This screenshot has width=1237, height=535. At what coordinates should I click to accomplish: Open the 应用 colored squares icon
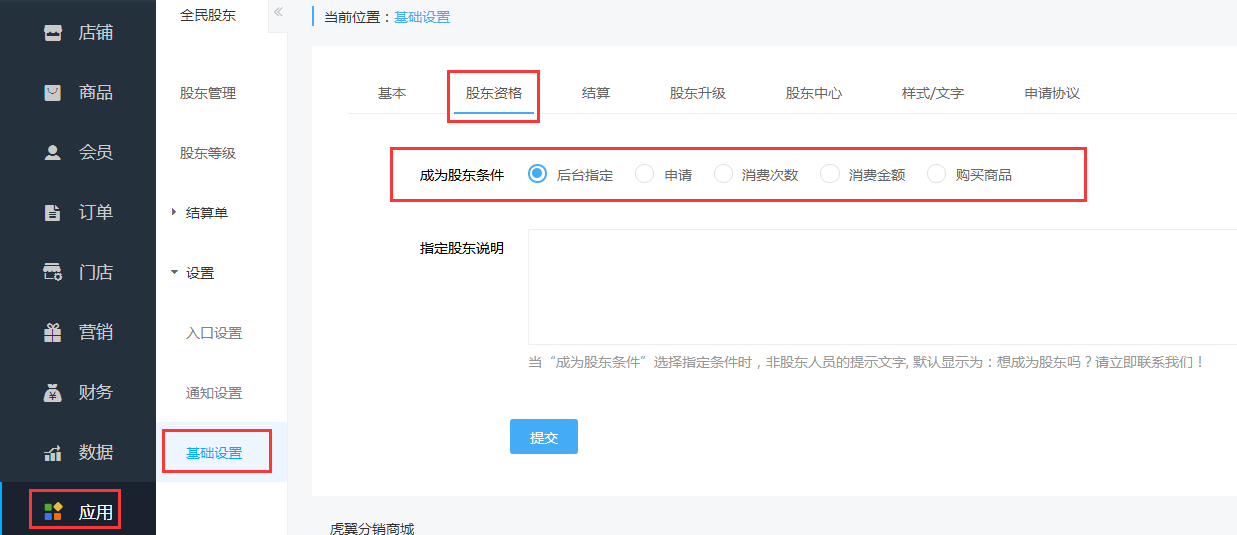tap(53, 513)
